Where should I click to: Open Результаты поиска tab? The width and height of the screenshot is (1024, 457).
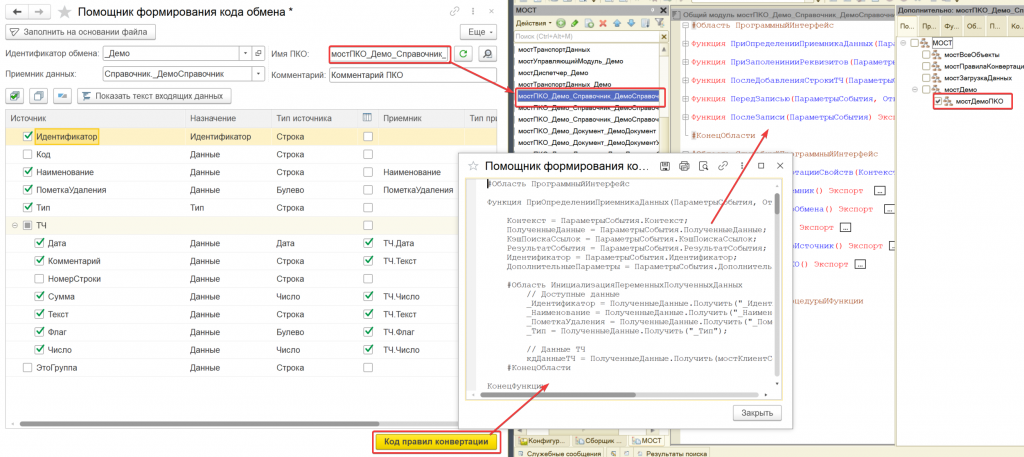click(669, 452)
